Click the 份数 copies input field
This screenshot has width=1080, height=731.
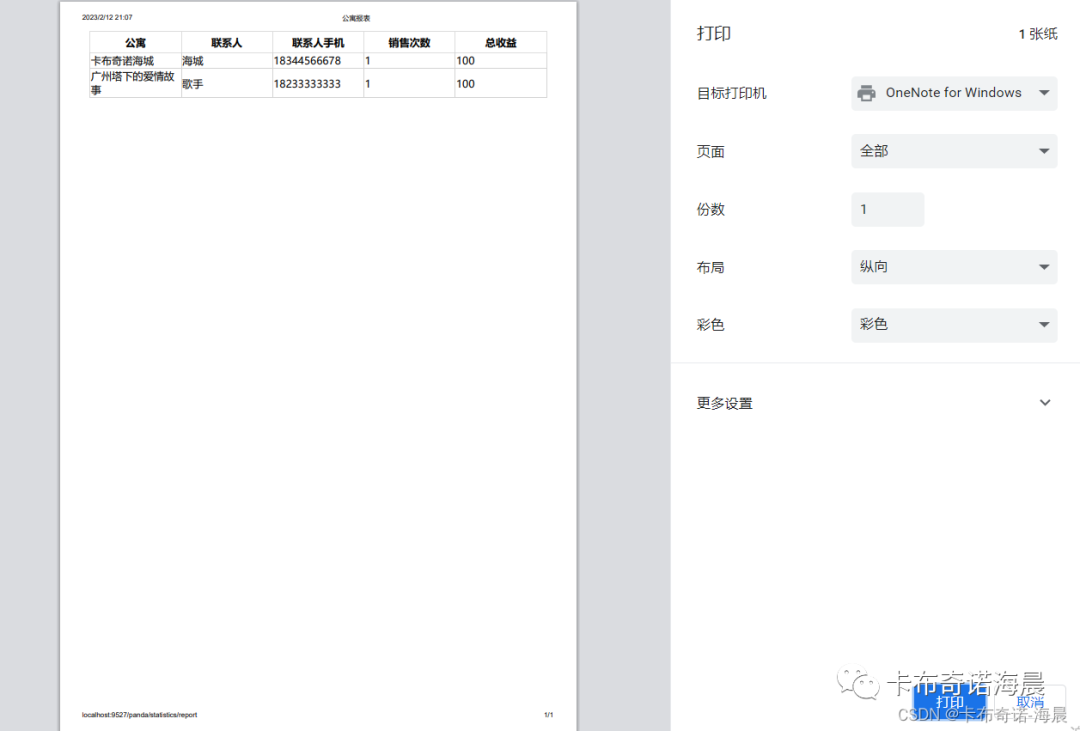pyautogui.click(x=887, y=209)
